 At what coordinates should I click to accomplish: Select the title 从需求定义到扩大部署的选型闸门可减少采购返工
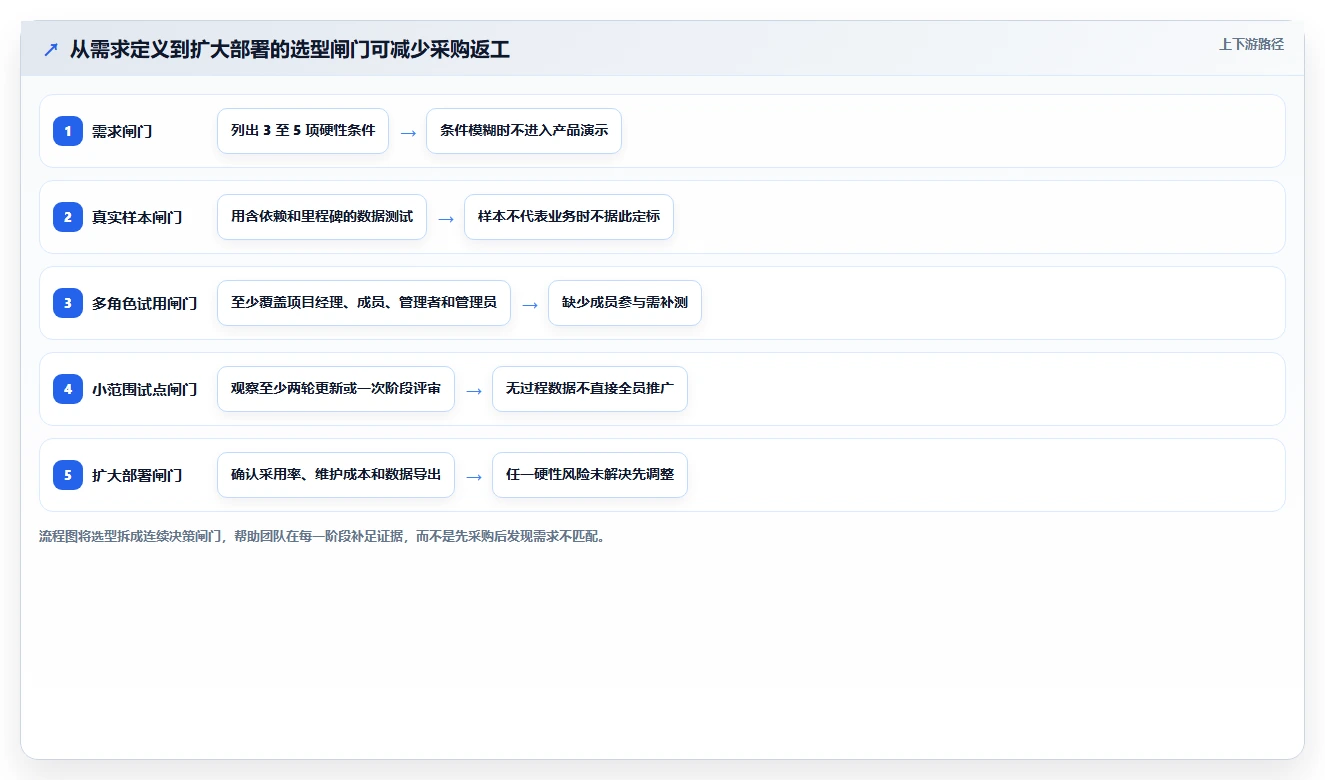coord(290,50)
